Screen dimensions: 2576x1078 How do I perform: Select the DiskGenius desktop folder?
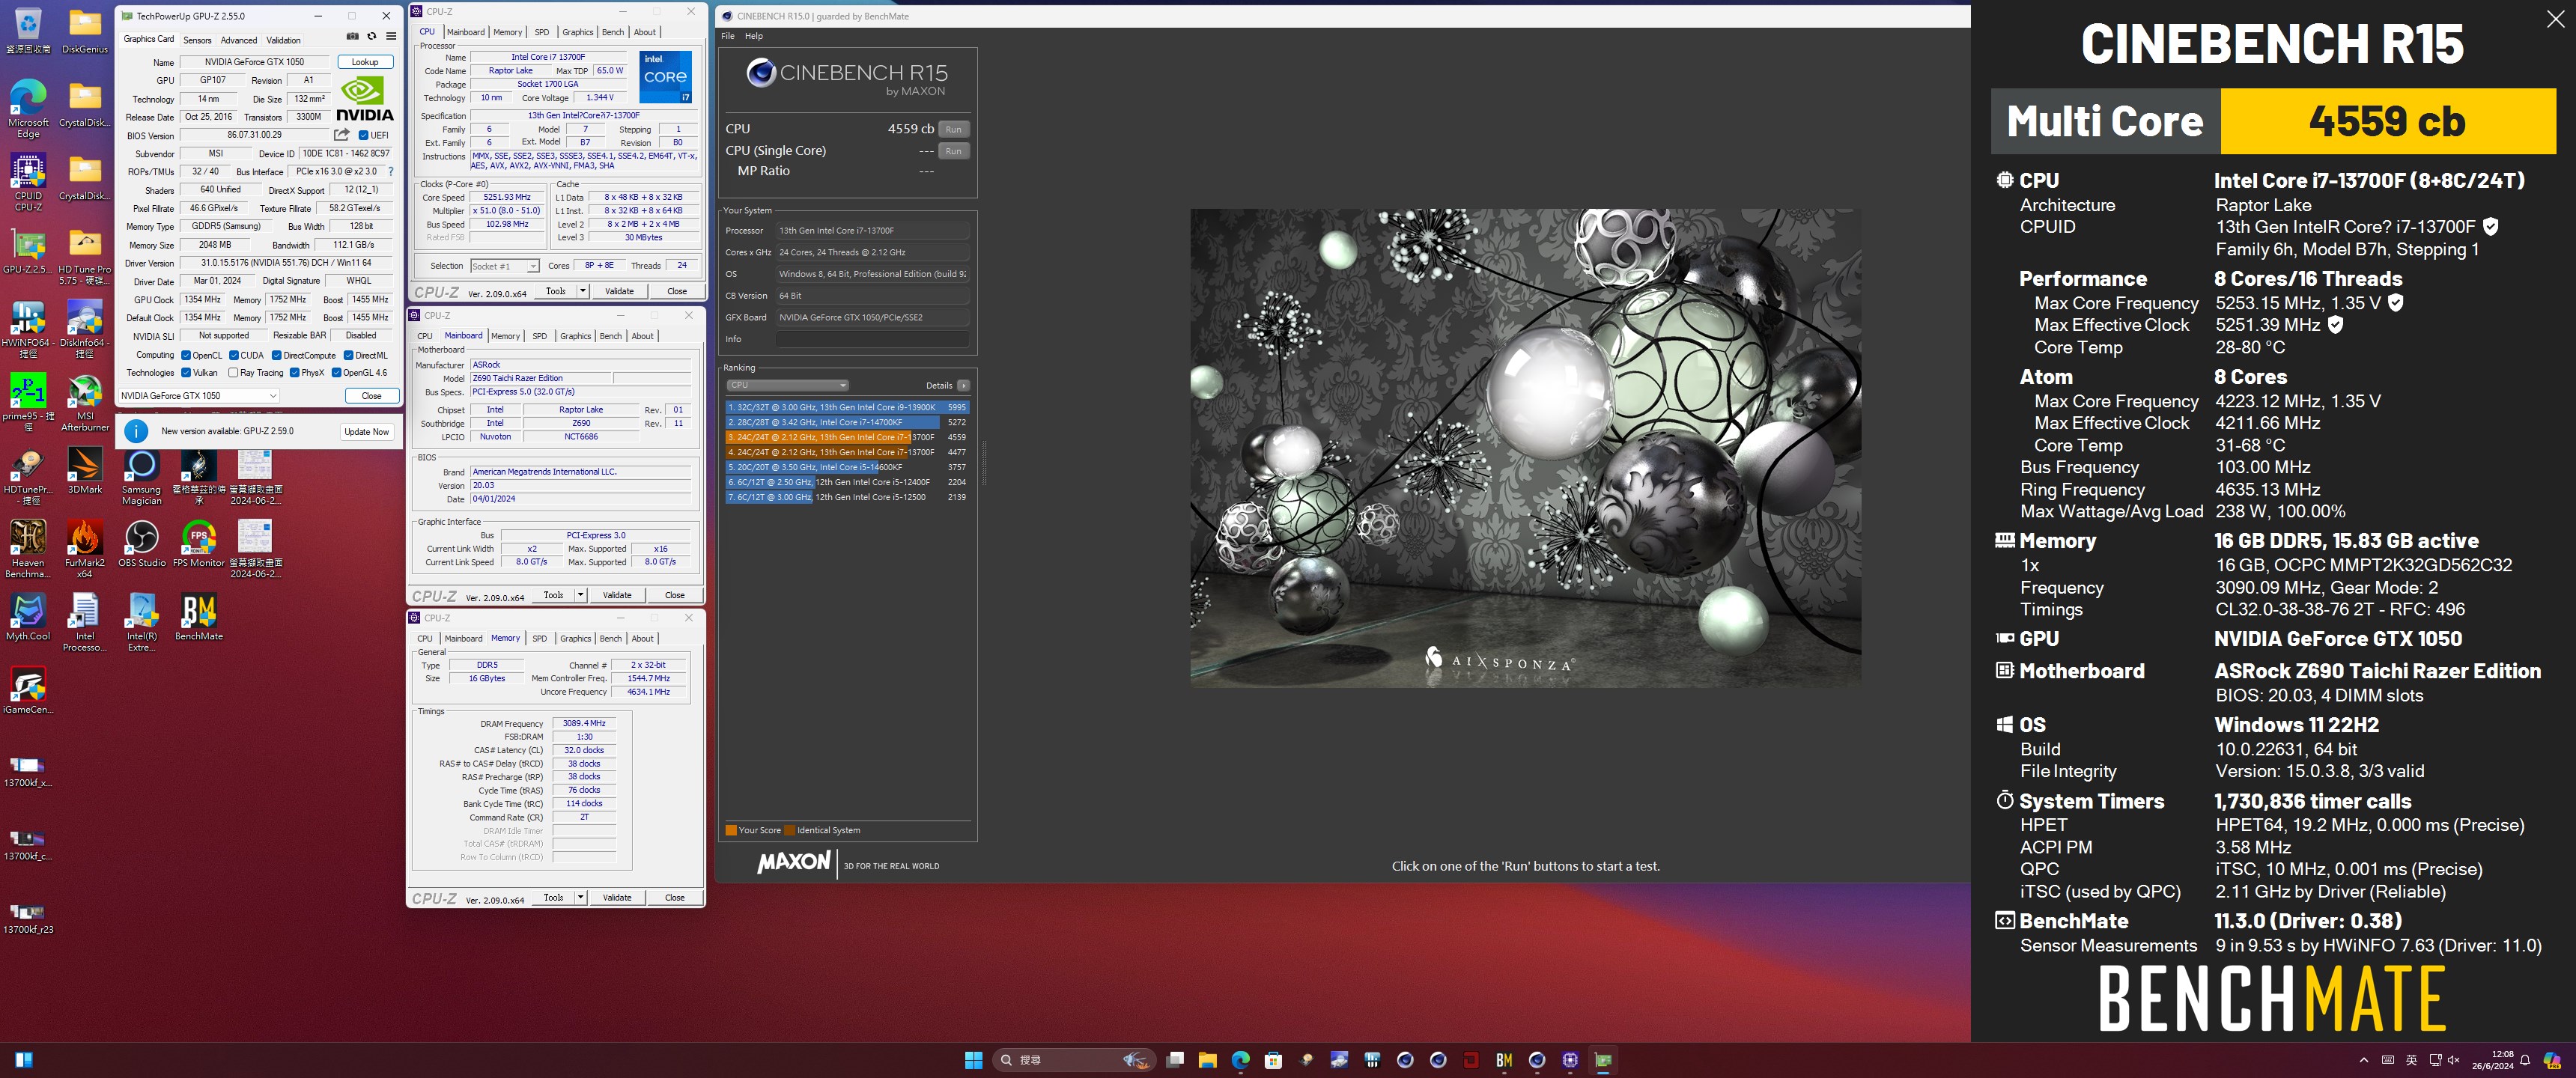pyautogui.click(x=85, y=30)
